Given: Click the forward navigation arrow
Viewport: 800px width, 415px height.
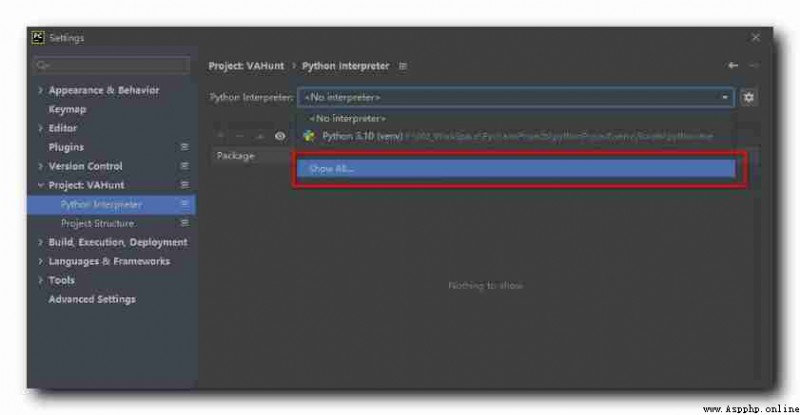Looking at the screenshot, I should click(x=754, y=65).
